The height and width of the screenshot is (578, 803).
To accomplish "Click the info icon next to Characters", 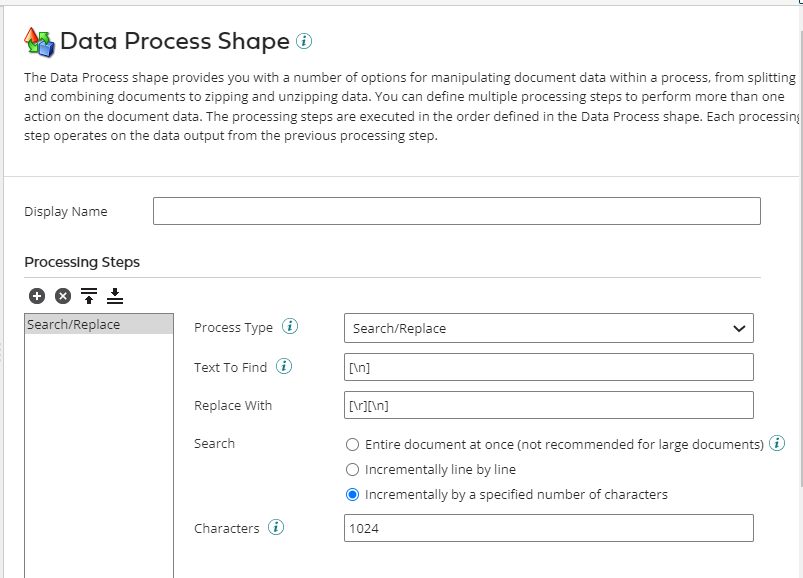I will tap(276, 527).
